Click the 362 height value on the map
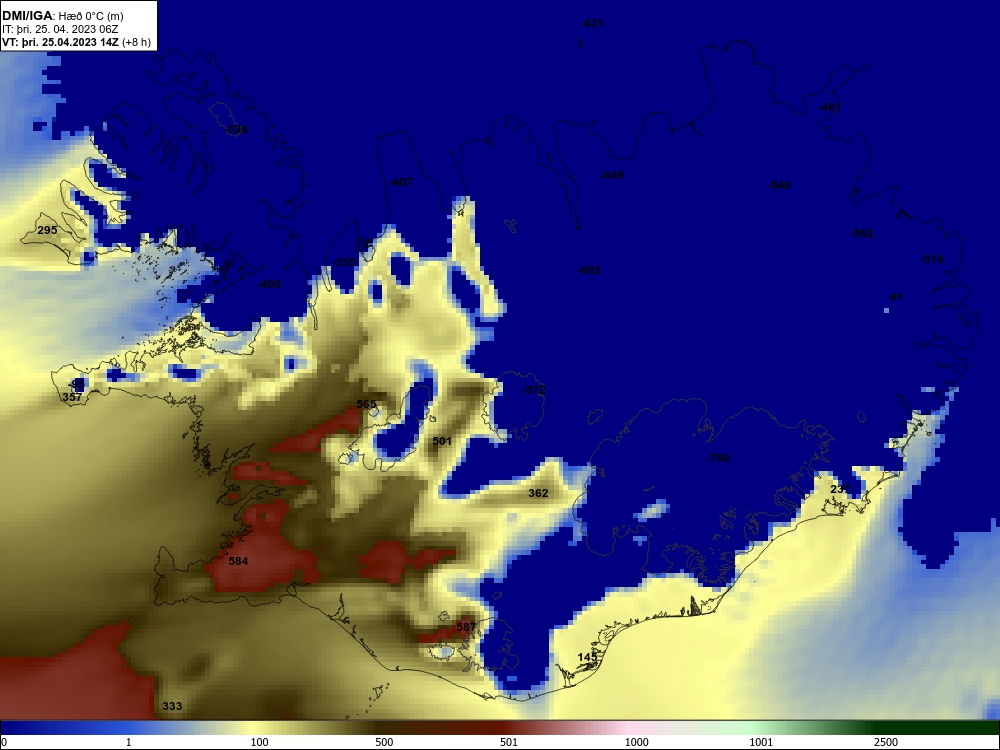This screenshot has width=1000, height=750. [538, 493]
